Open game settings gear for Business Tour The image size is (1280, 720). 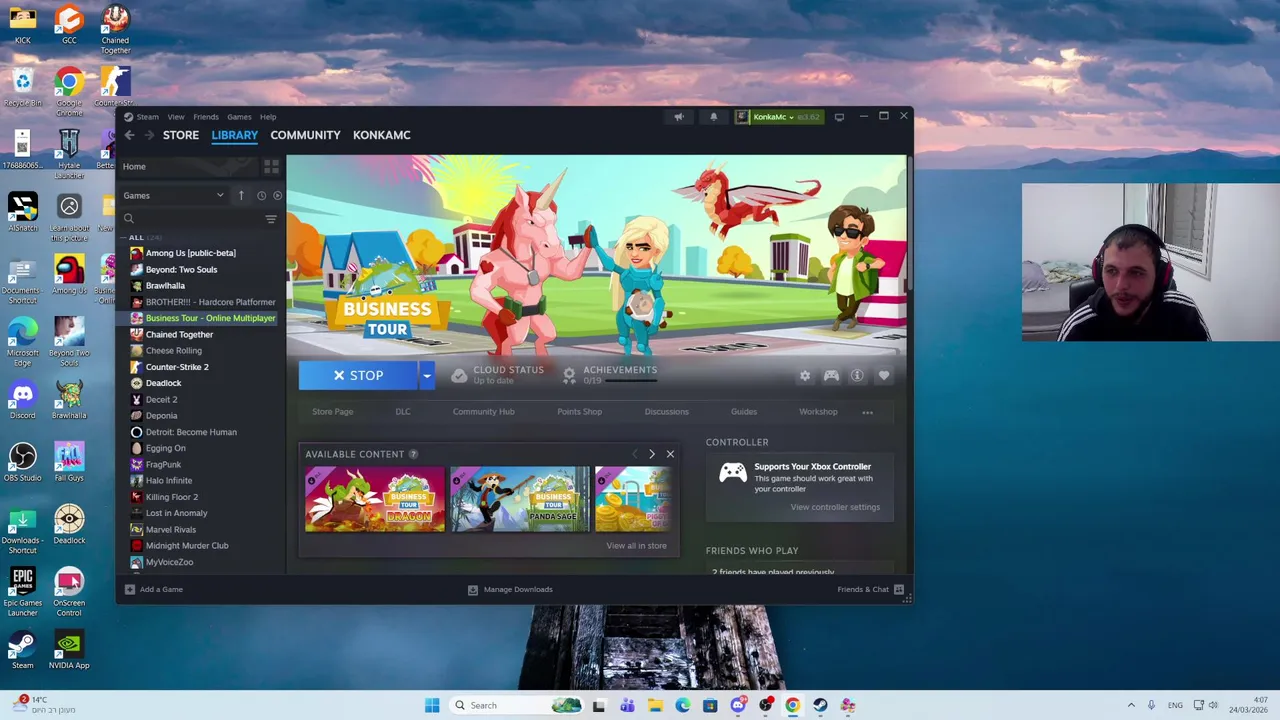click(805, 376)
